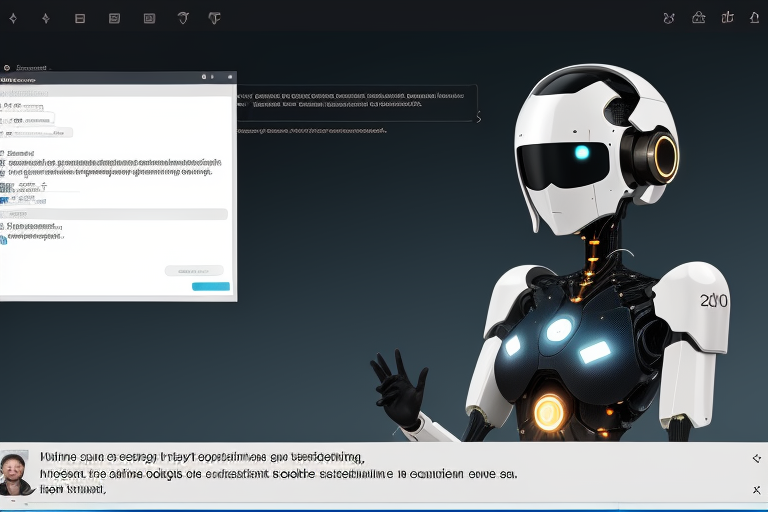Click the second icon in top-right icon group

pos(699,18)
